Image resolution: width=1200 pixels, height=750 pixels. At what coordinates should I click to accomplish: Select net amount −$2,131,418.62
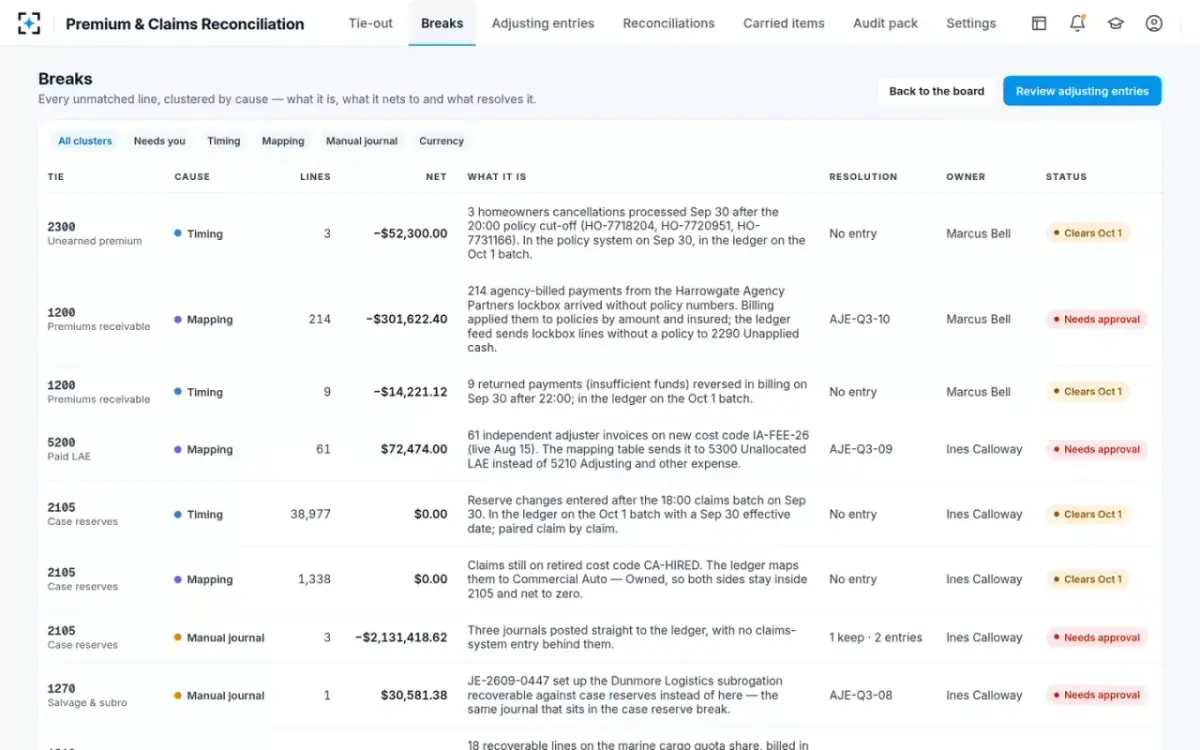pos(401,638)
